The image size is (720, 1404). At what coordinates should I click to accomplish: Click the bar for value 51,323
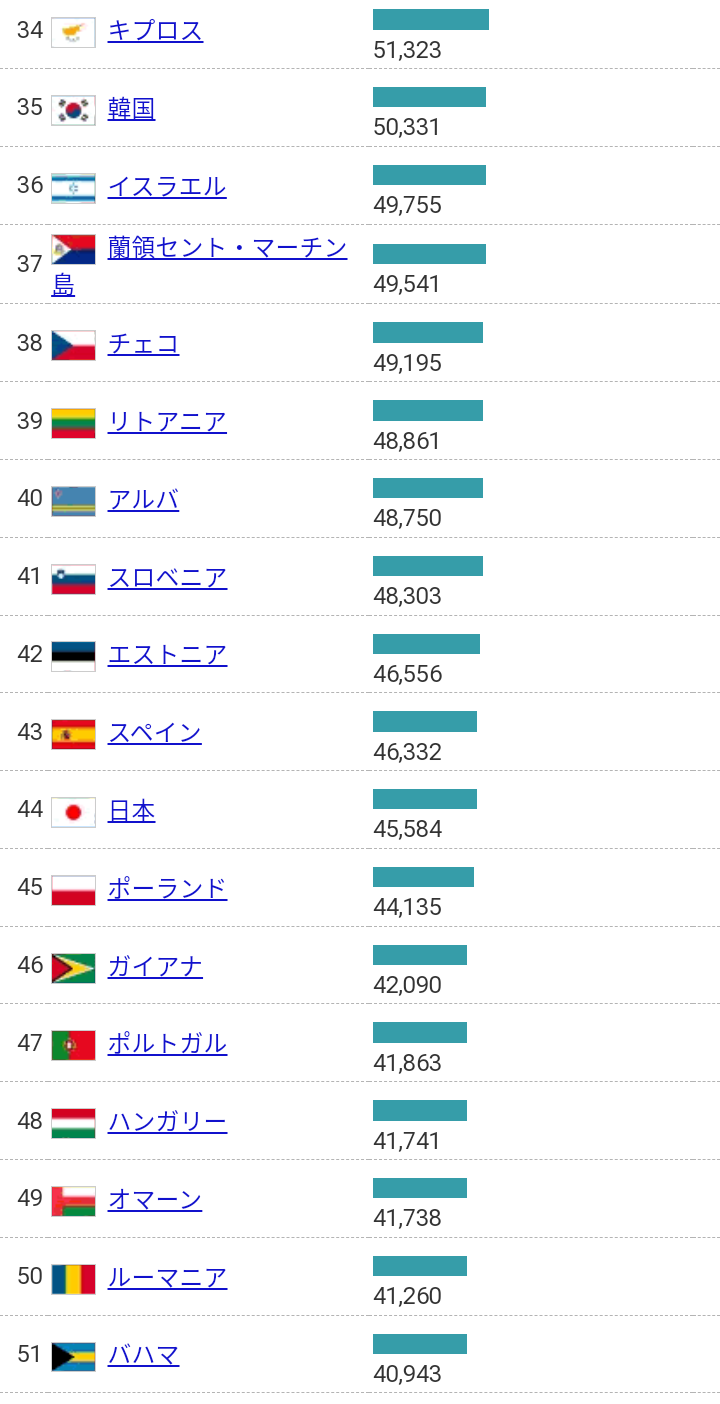click(431, 20)
